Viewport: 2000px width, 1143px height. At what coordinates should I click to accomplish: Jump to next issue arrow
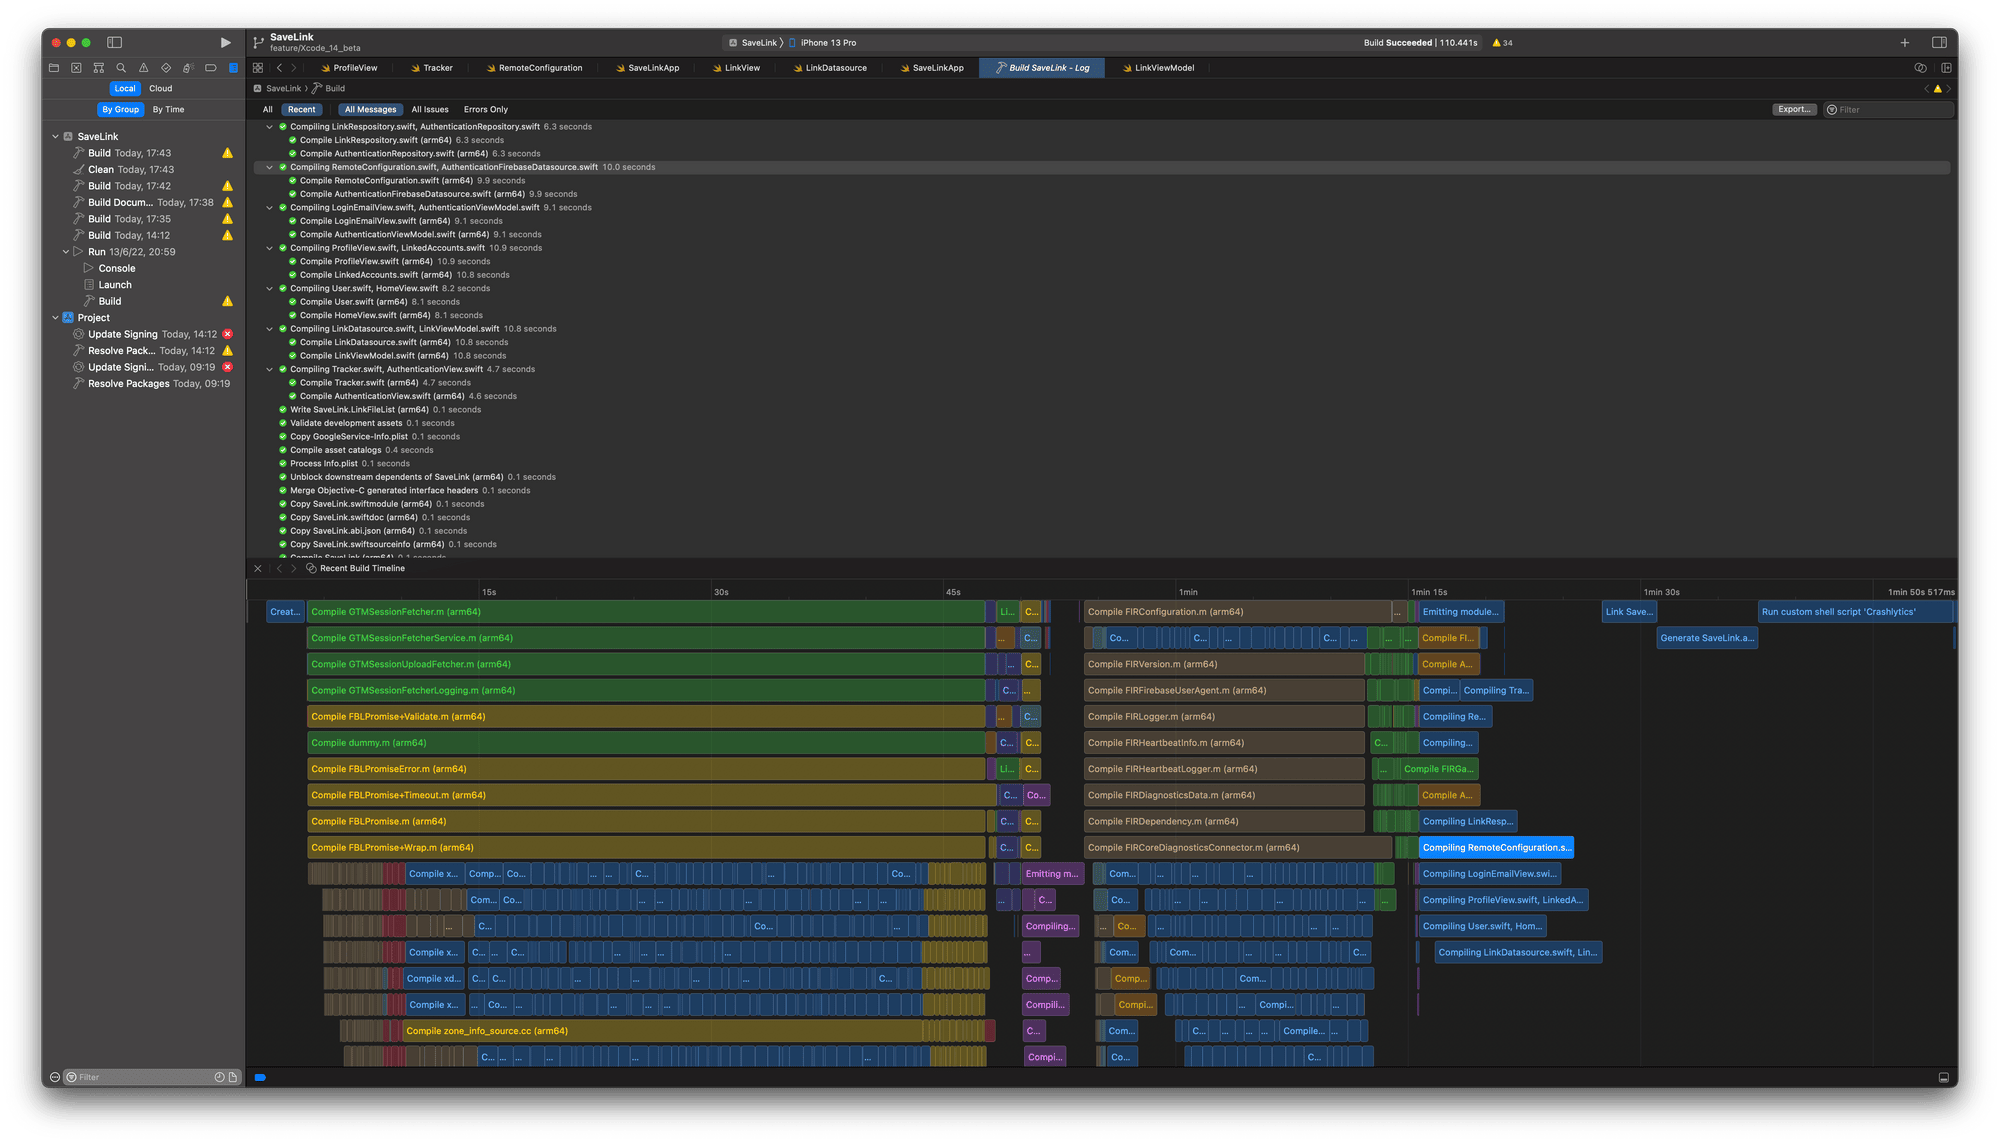pyautogui.click(x=1948, y=89)
